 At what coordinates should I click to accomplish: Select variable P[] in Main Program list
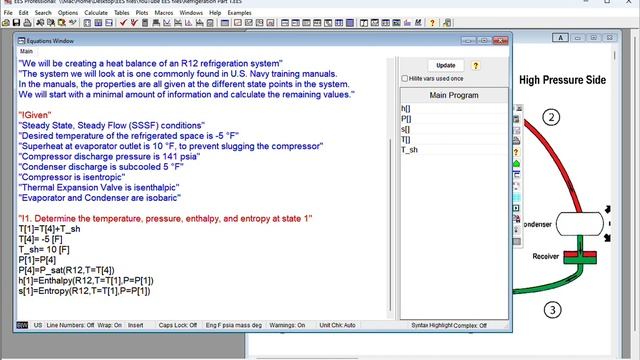pyautogui.click(x=454, y=119)
